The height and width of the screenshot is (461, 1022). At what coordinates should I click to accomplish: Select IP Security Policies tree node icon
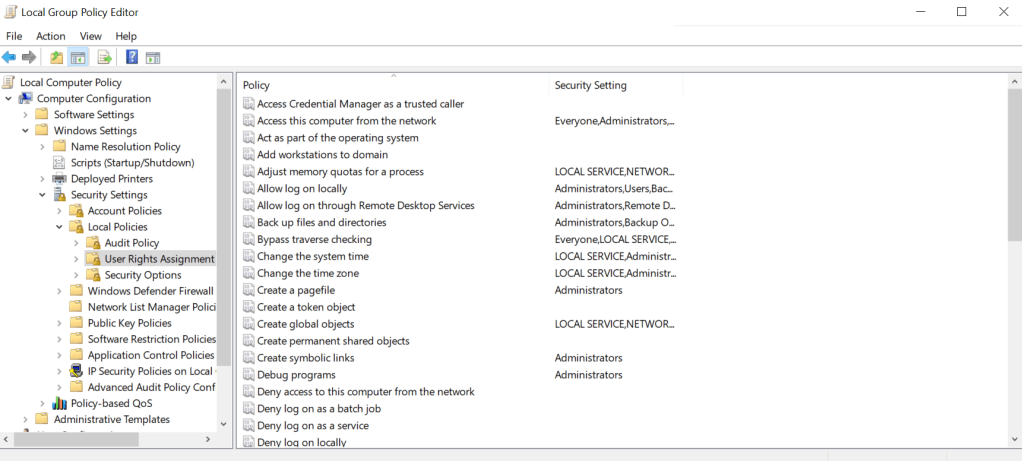[x=76, y=371]
